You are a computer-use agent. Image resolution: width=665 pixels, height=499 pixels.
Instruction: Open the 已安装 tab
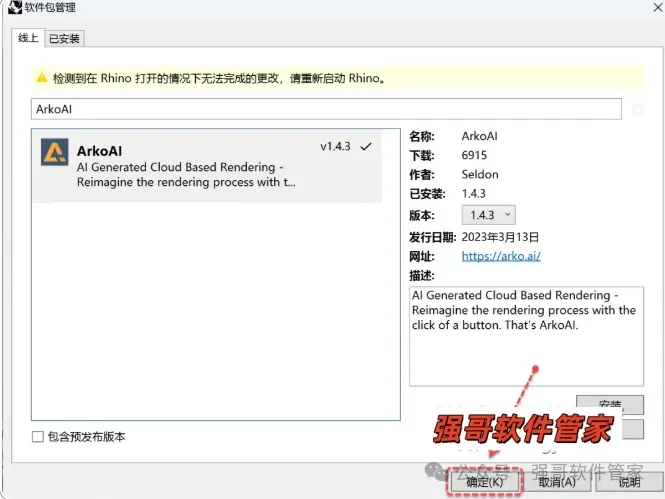pos(64,39)
